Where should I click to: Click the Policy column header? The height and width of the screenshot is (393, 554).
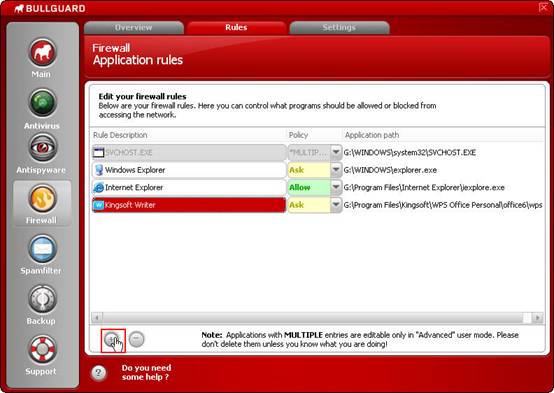coord(298,135)
